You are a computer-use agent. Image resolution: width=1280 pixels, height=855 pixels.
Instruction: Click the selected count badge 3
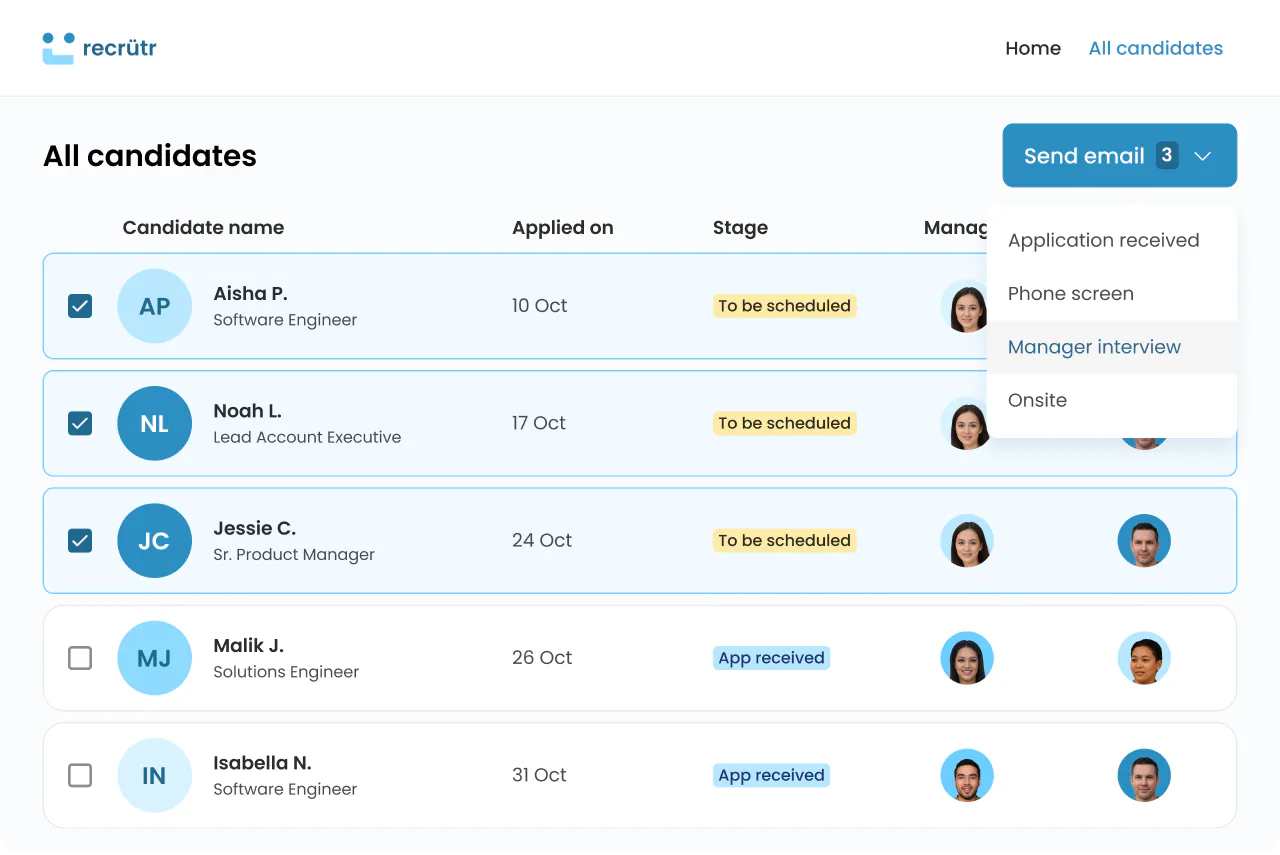[1167, 155]
